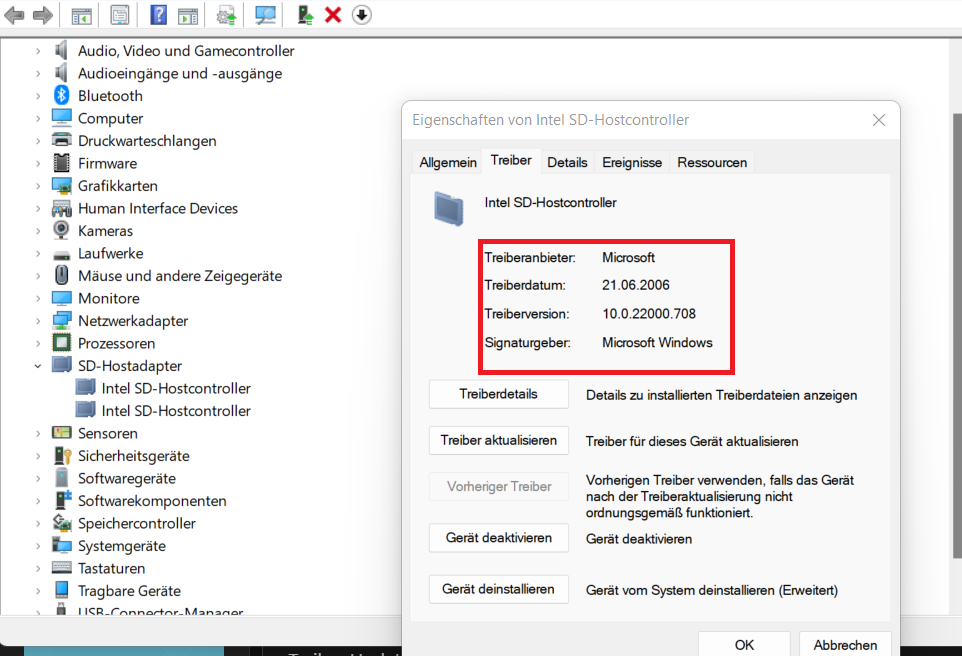The height and width of the screenshot is (656, 962).
Task: Click the gear devices-by-type toolbar icon
Action: 226,15
